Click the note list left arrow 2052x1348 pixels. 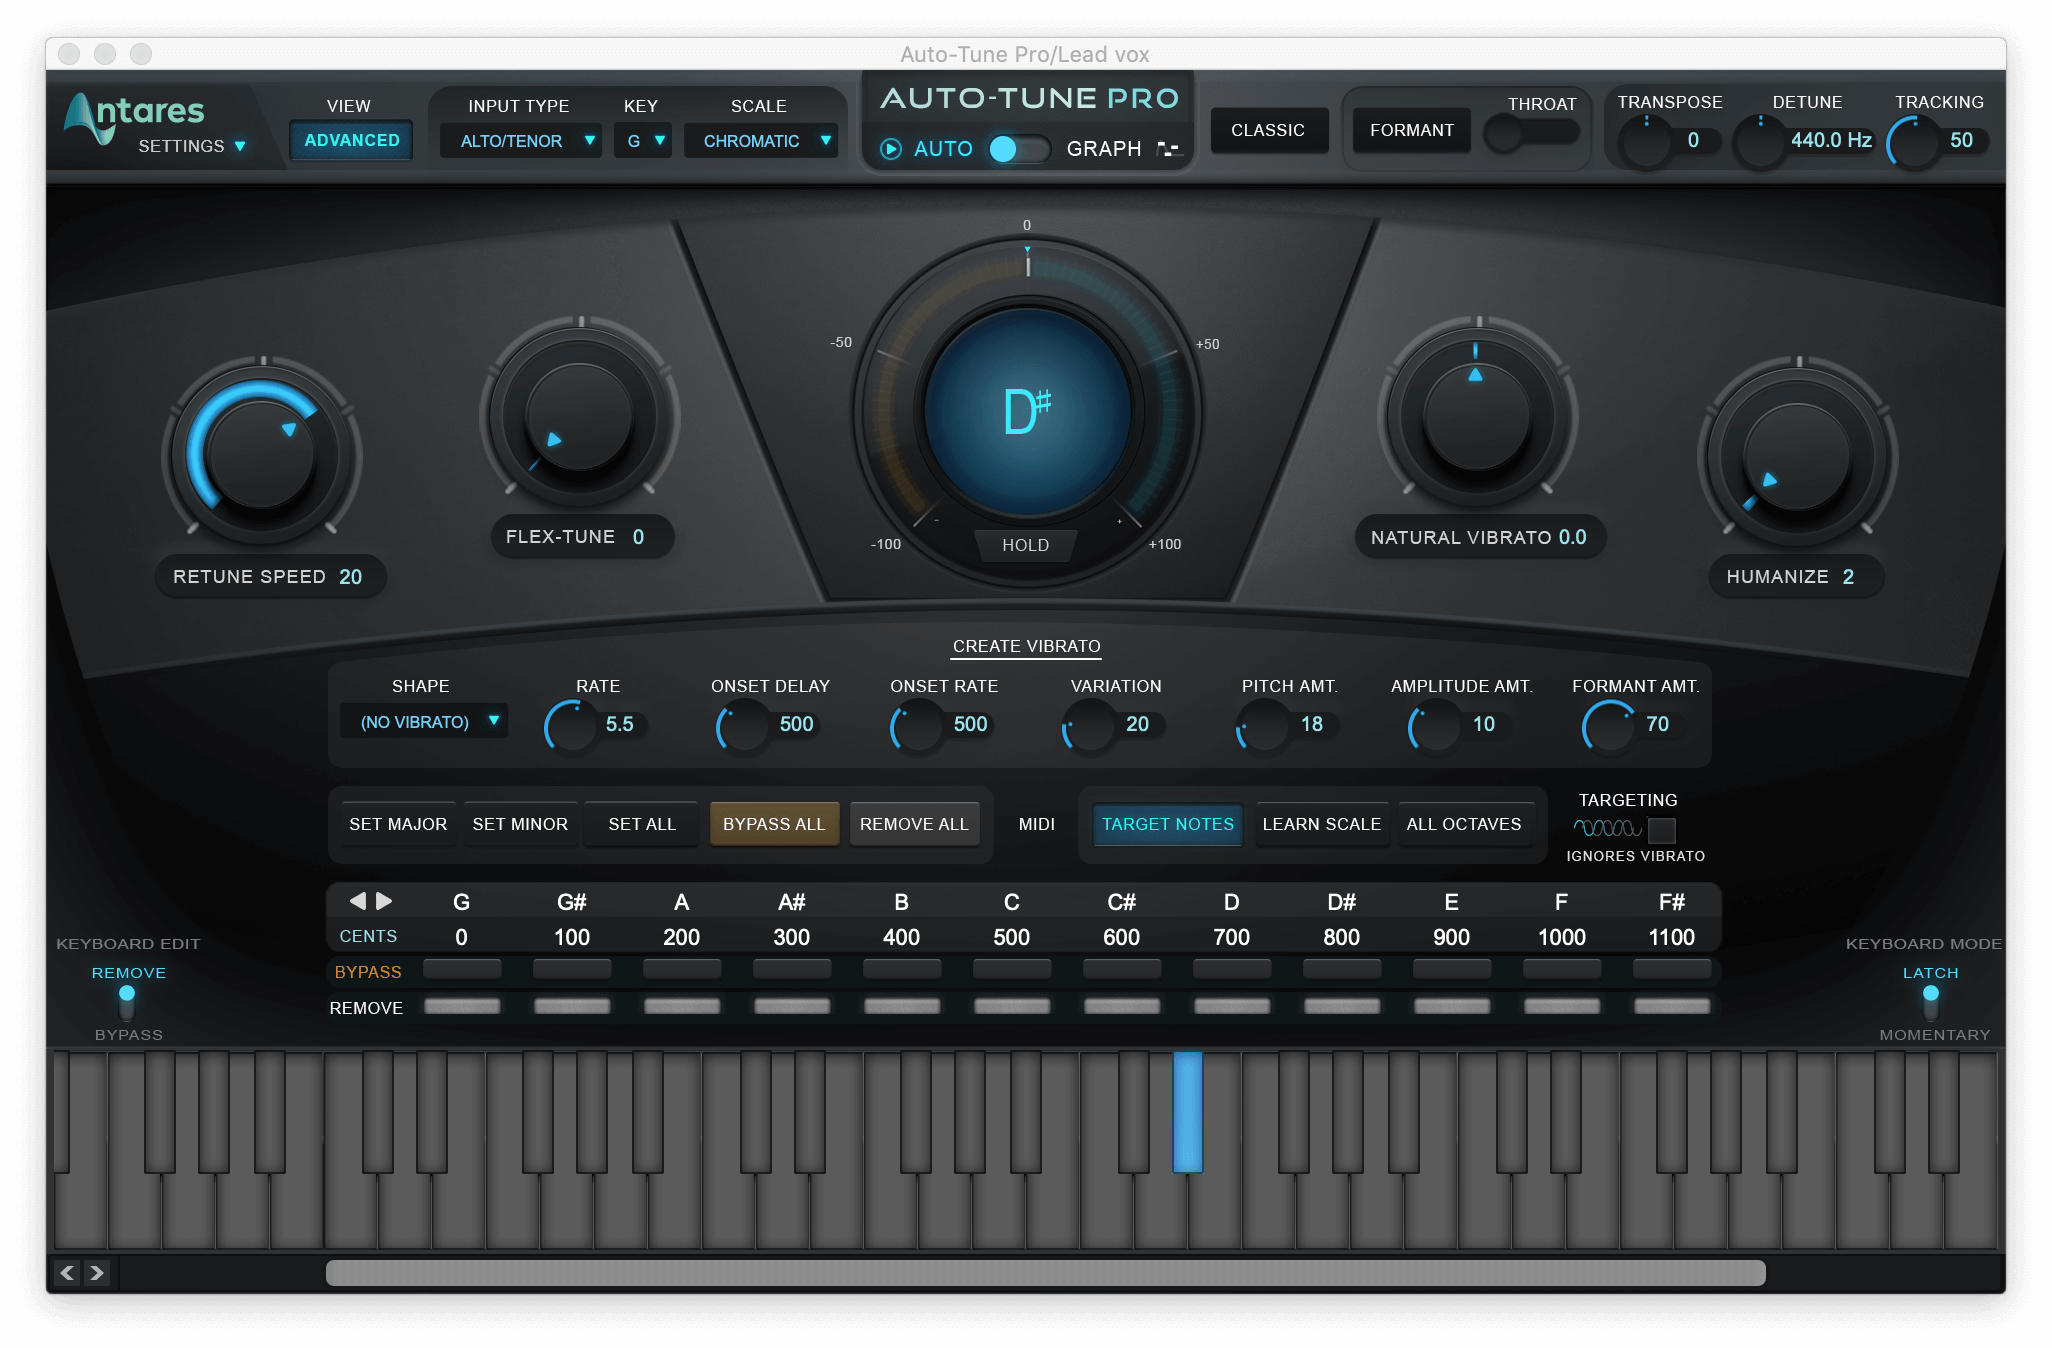(357, 901)
